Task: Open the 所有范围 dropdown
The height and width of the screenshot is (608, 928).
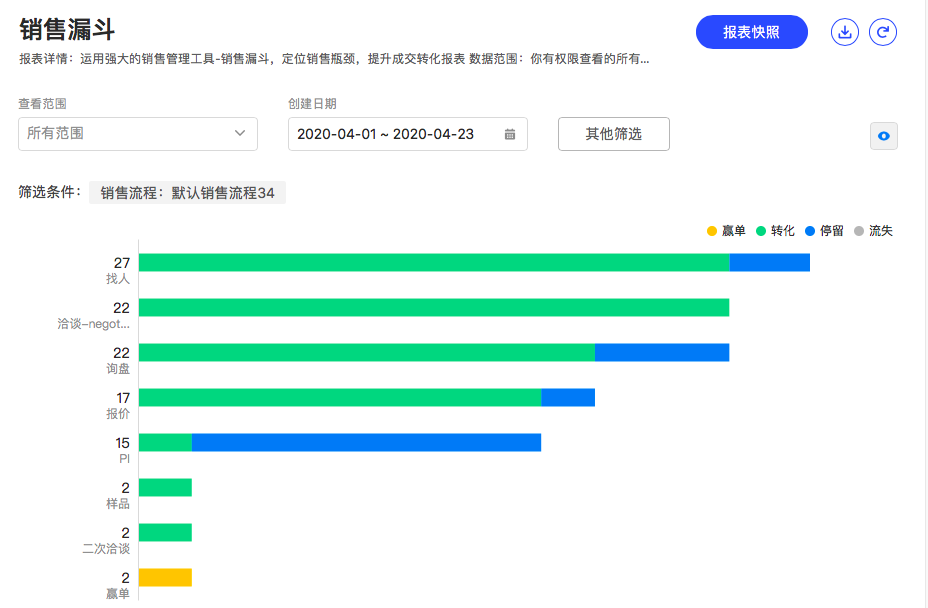Action: tap(137, 134)
